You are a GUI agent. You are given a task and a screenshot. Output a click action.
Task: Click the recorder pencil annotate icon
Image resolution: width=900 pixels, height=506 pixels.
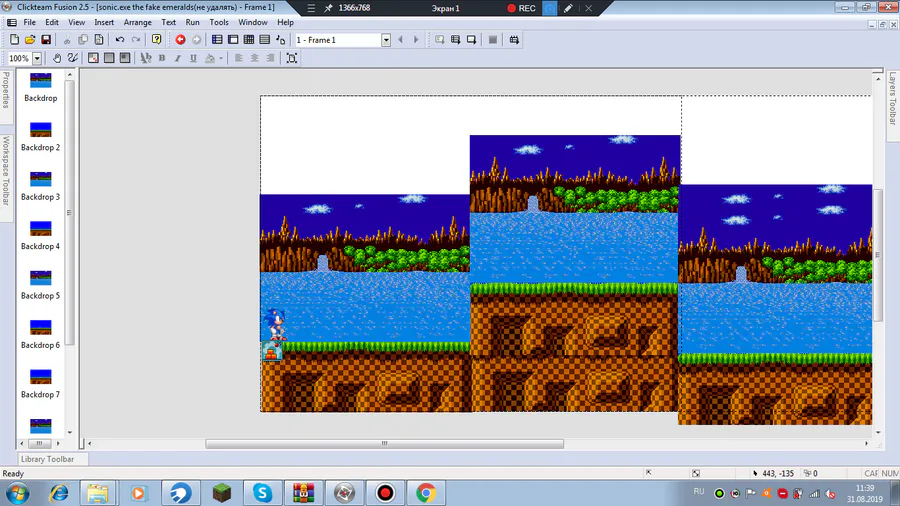coord(568,8)
